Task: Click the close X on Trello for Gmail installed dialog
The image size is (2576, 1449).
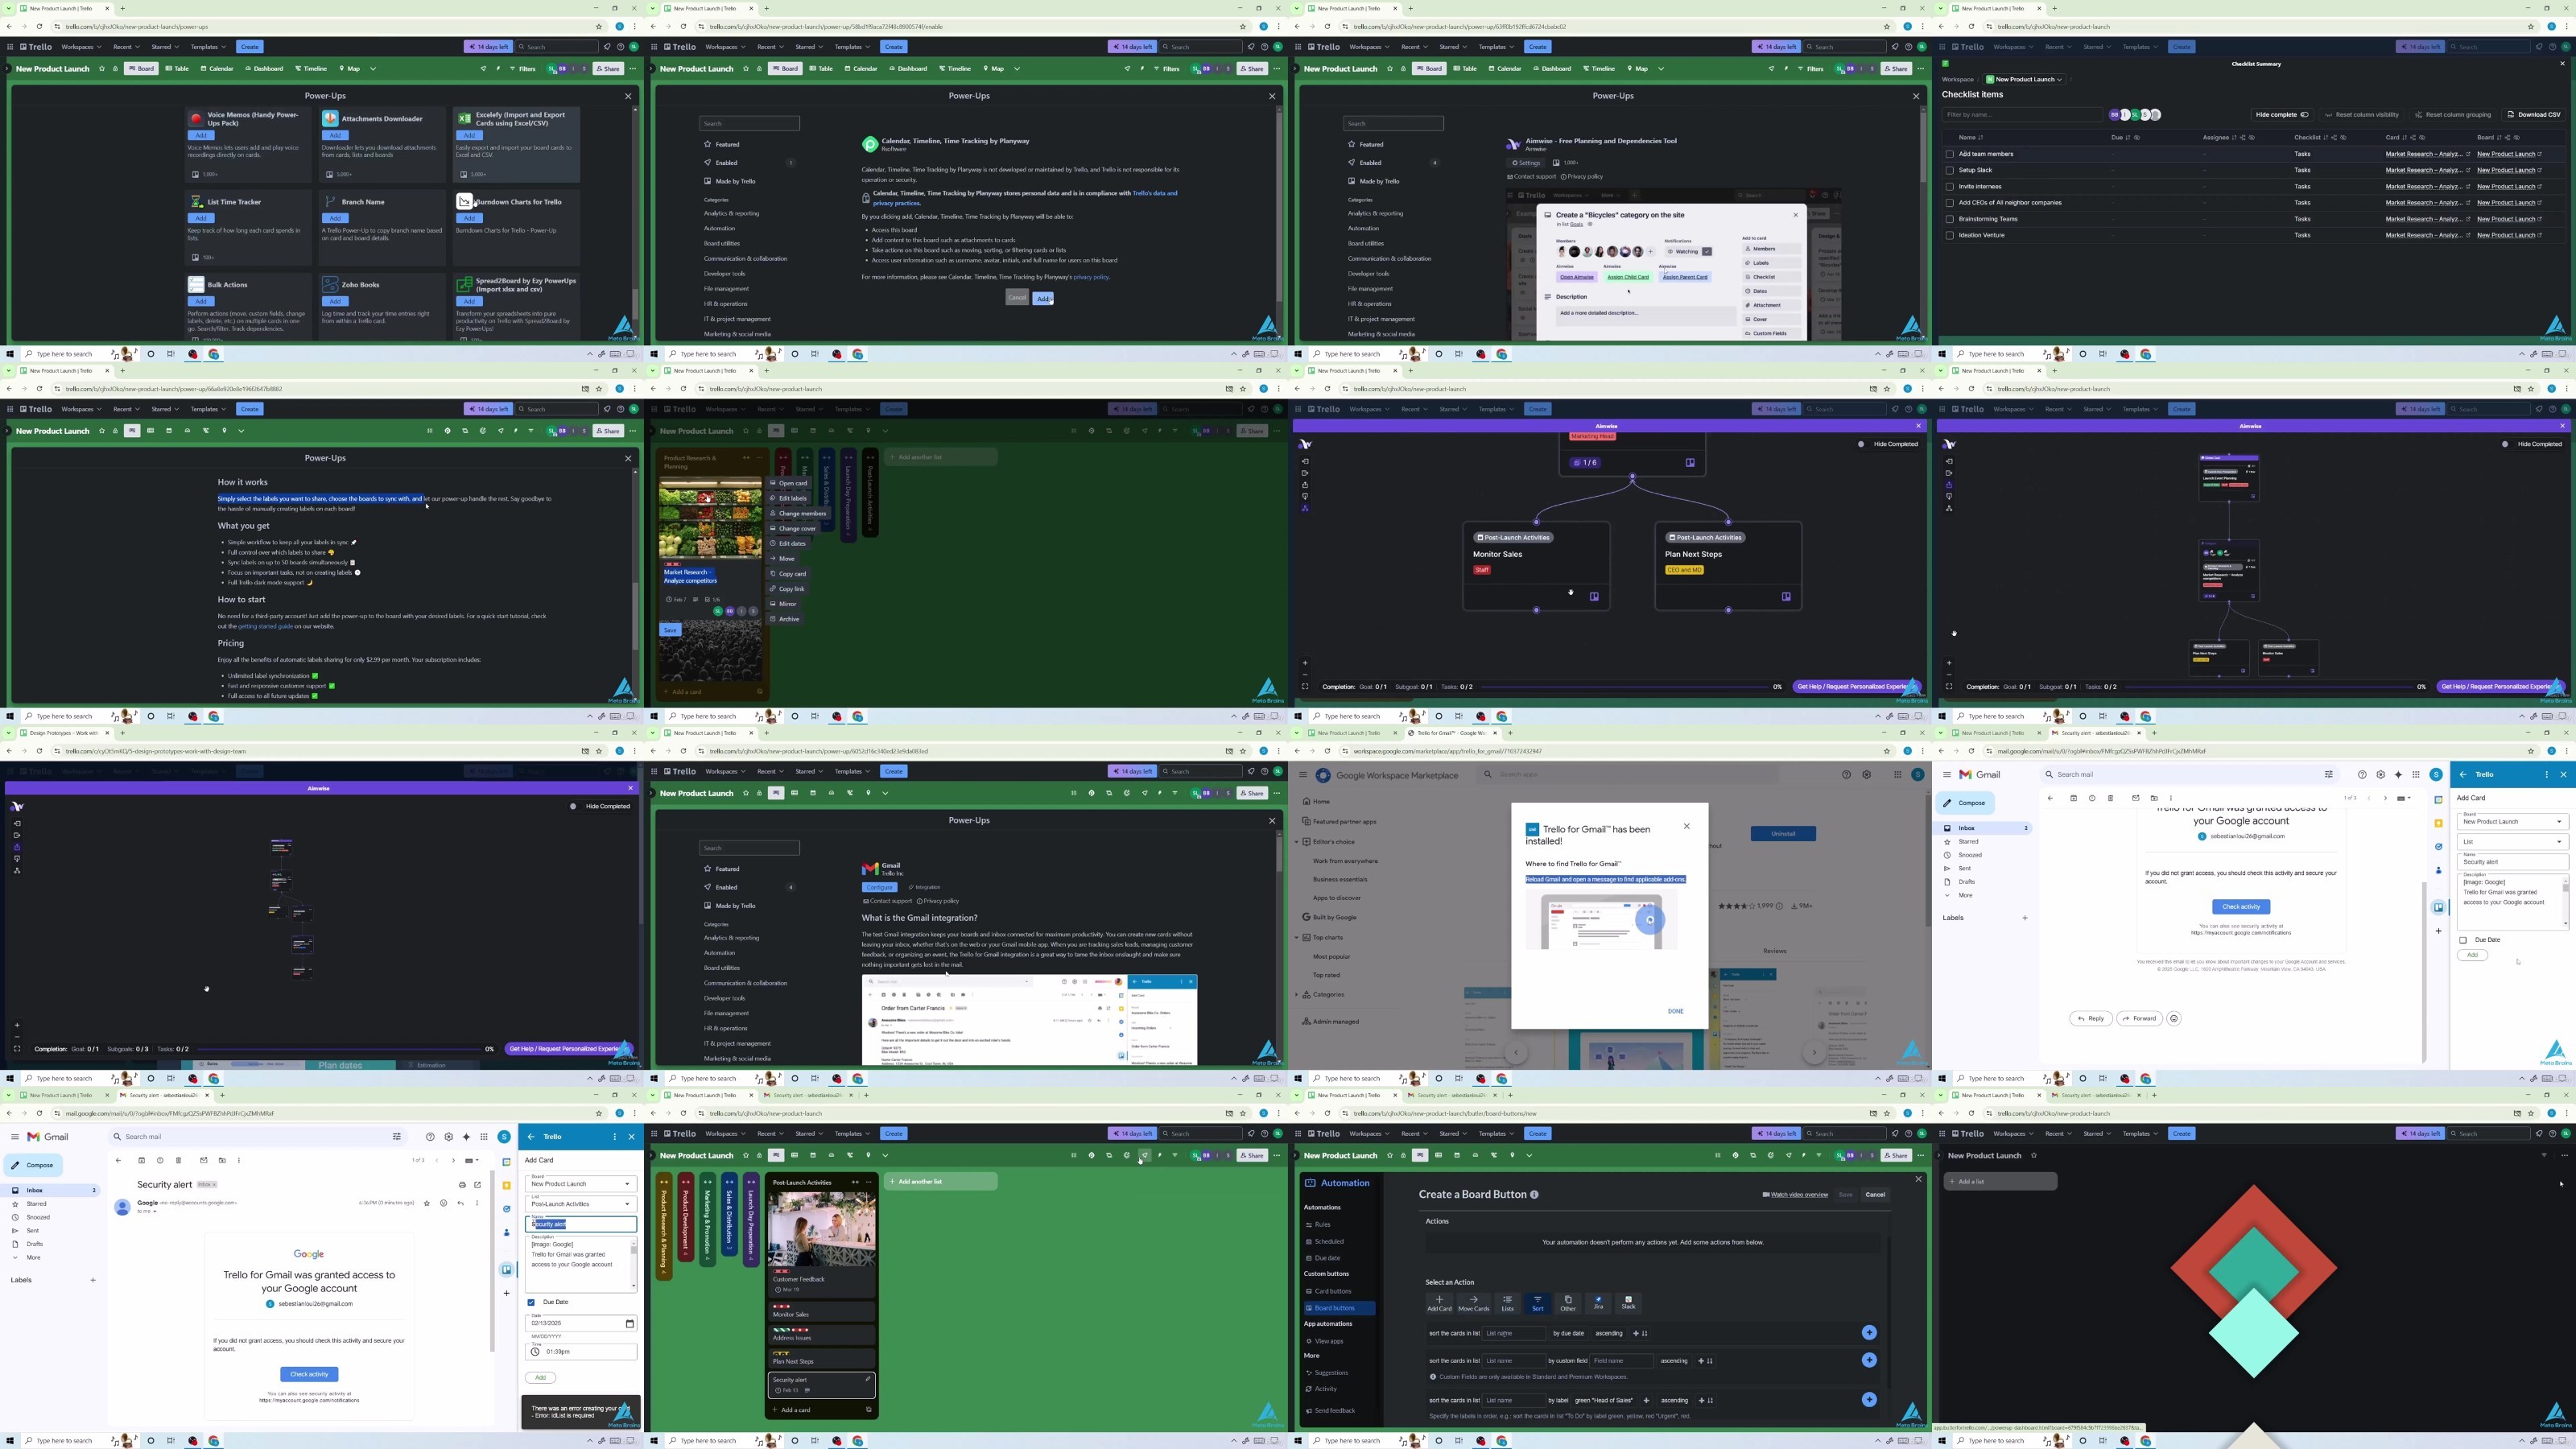Action: tap(1686, 826)
